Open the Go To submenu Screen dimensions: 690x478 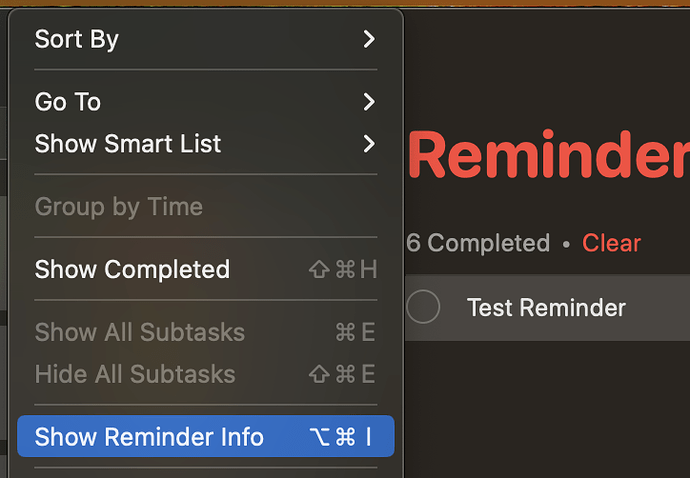pos(206,102)
